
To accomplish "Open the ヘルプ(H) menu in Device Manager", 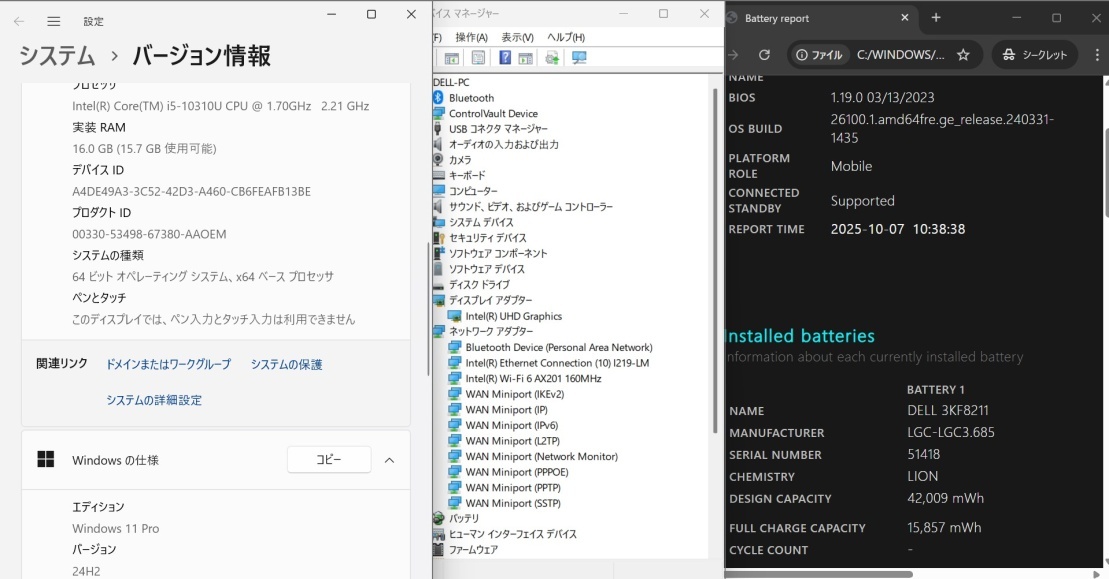I will click(566, 37).
